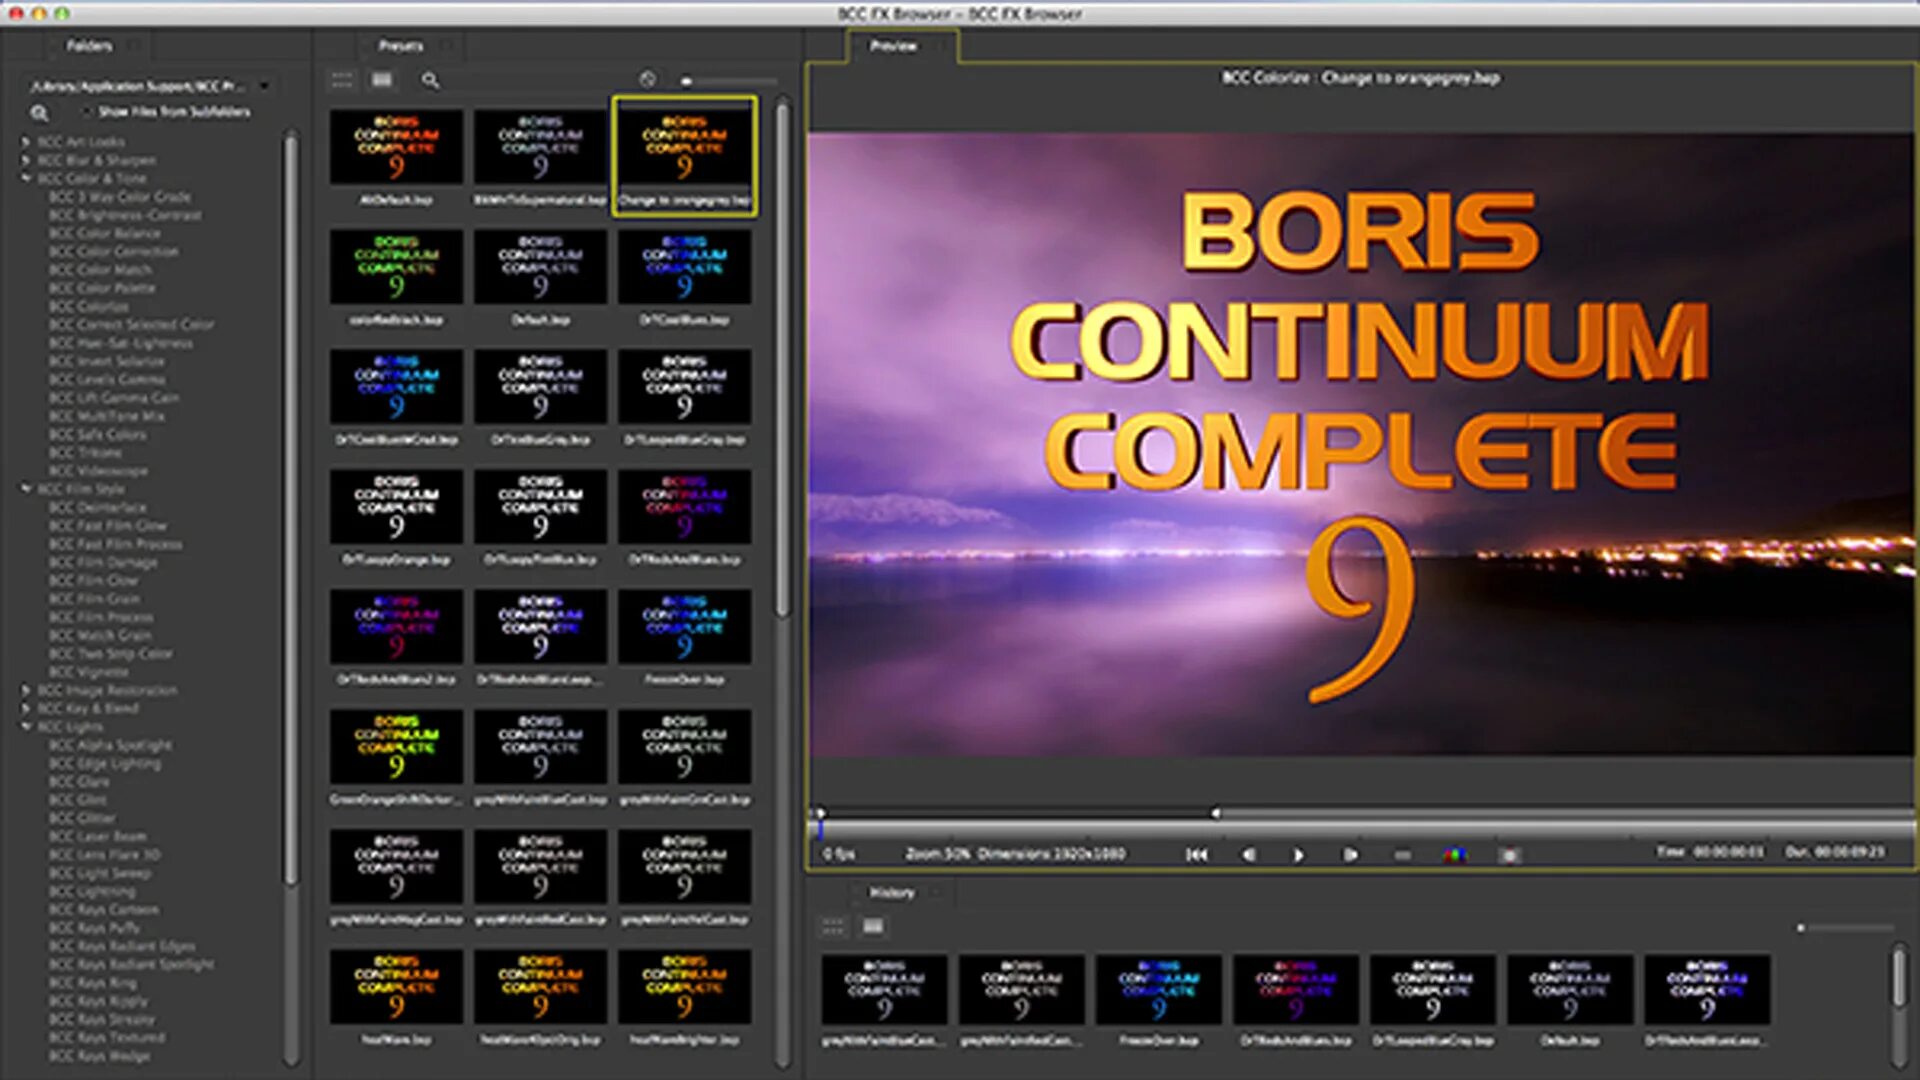This screenshot has height=1080, width=1920.
Task: Expand the BCC Art Looks category
Action: coord(25,141)
